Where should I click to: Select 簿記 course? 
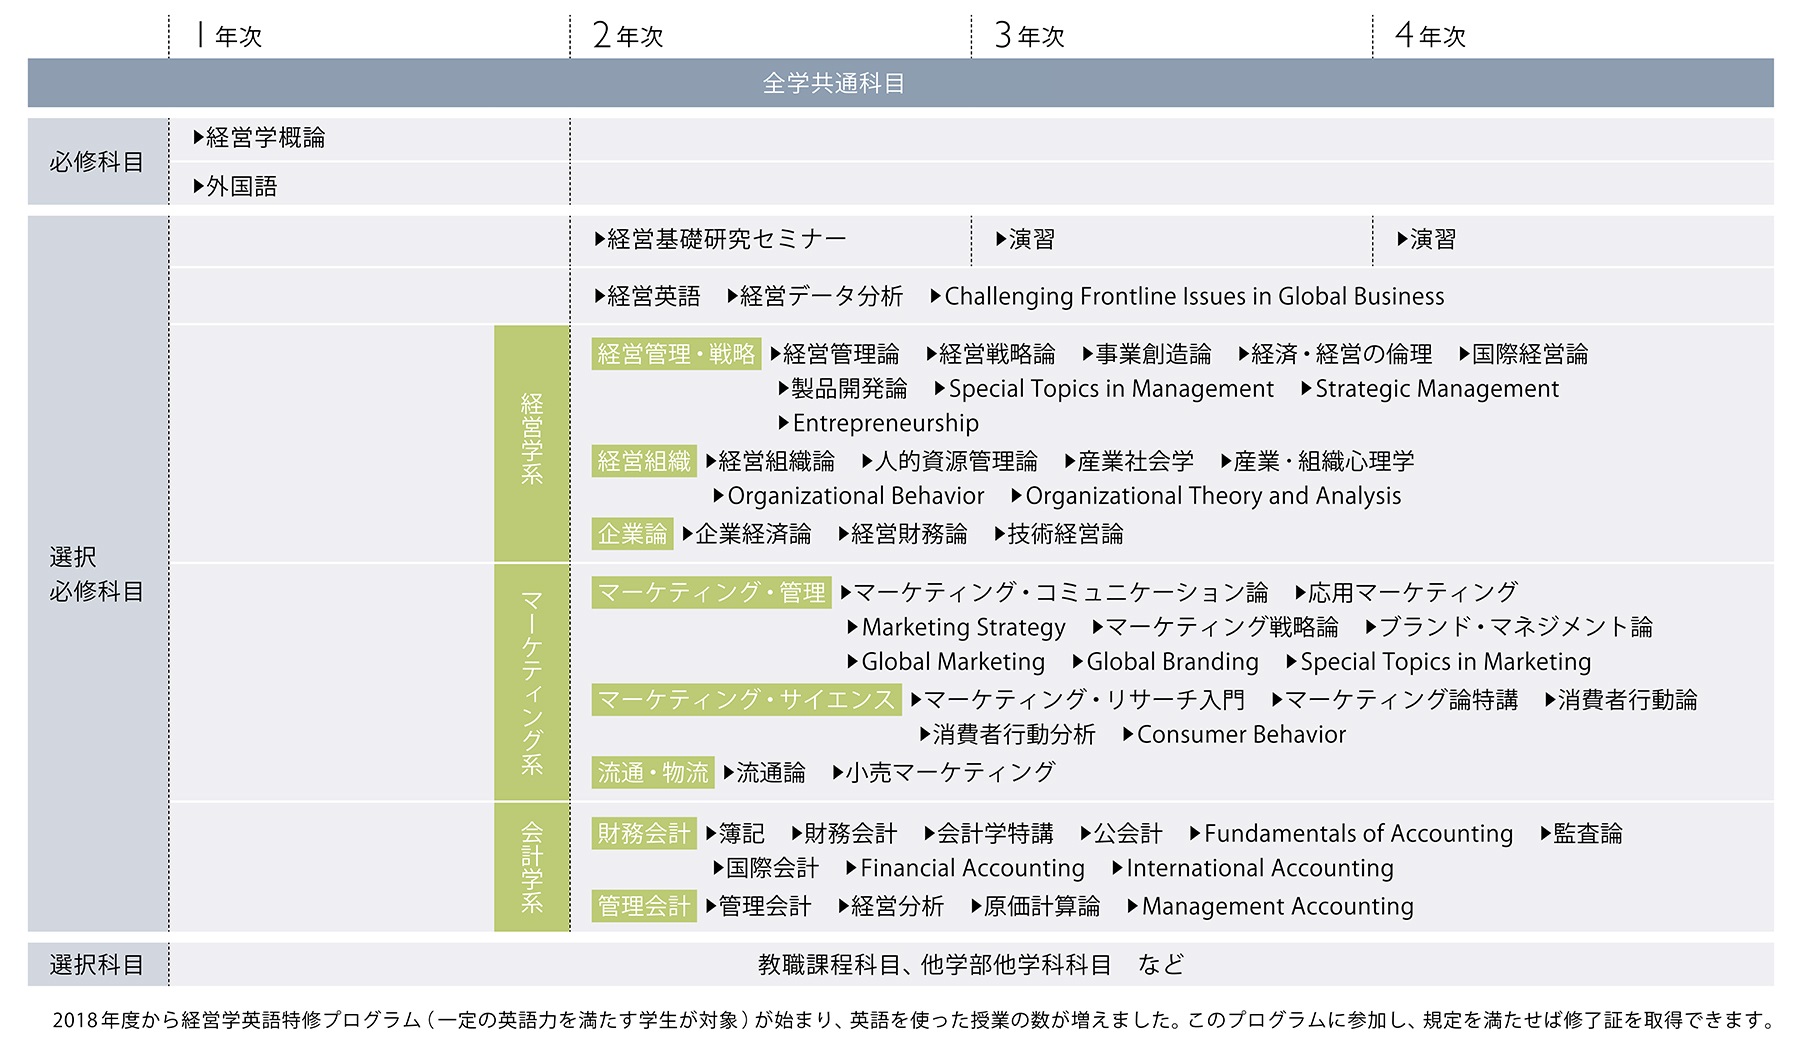[x=735, y=834]
